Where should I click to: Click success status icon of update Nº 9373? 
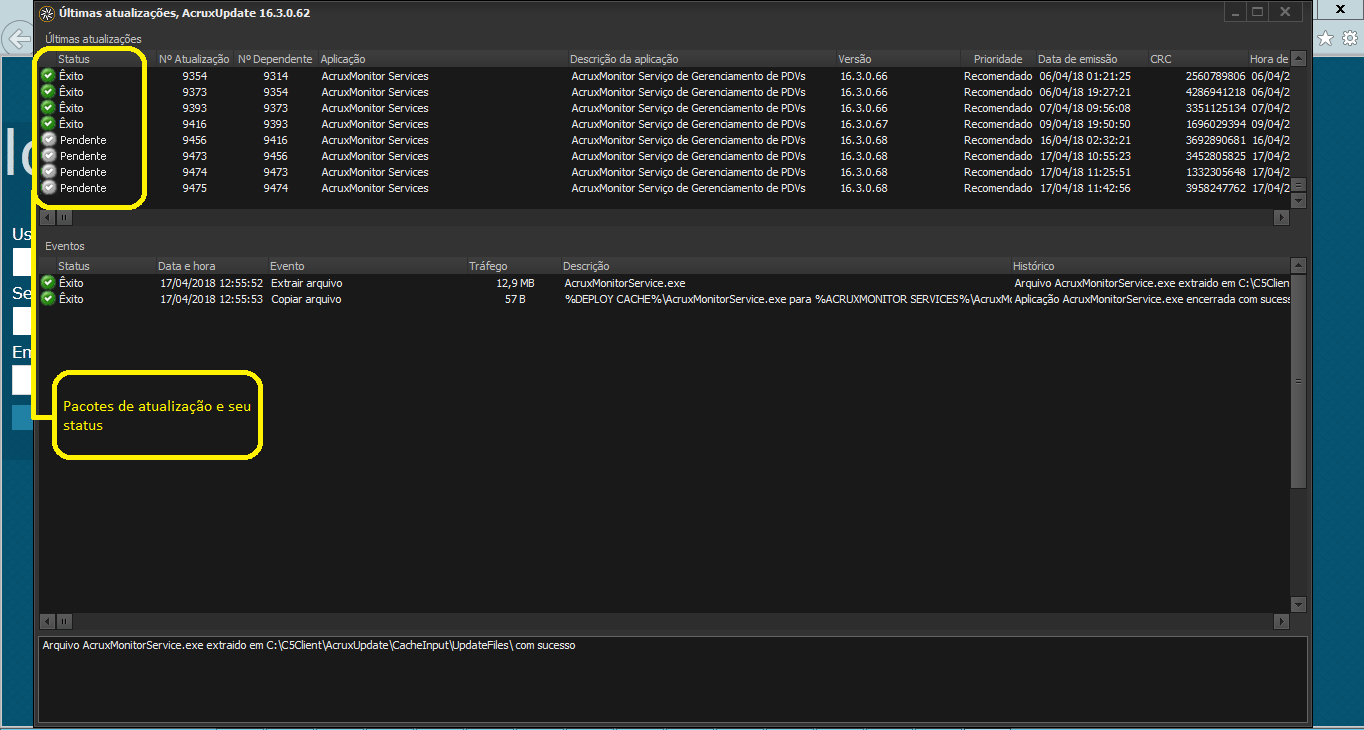coord(48,91)
